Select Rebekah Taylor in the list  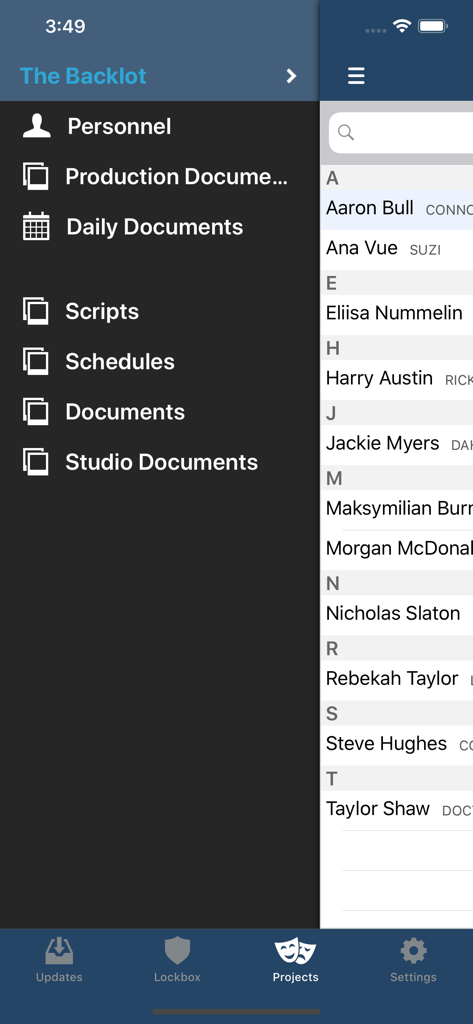(x=397, y=679)
